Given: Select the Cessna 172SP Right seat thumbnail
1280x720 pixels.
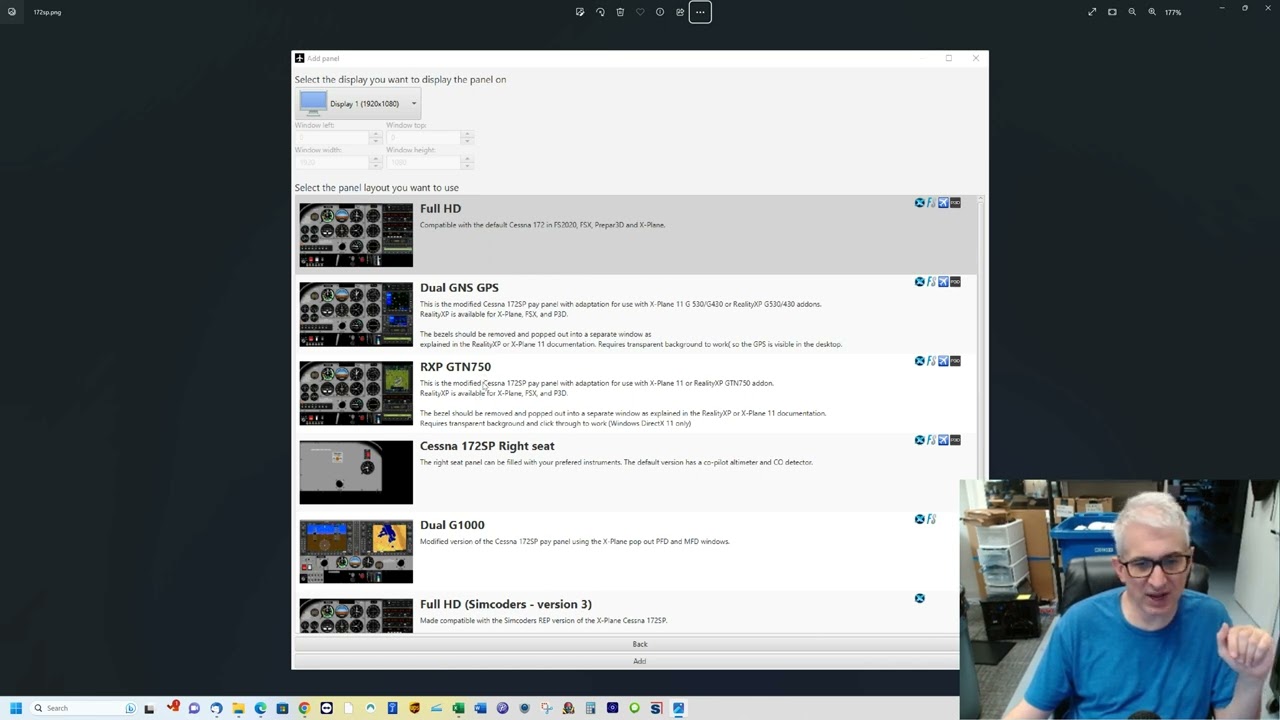Looking at the screenshot, I should point(356,472).
